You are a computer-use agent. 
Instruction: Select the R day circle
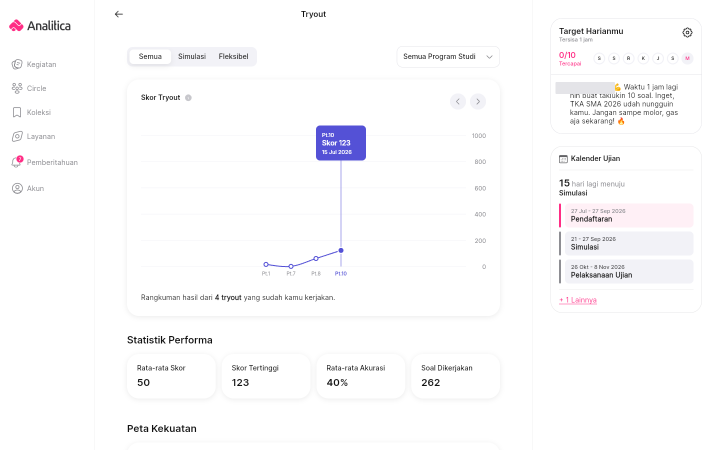pyautogui.click(x=629, y=58)
